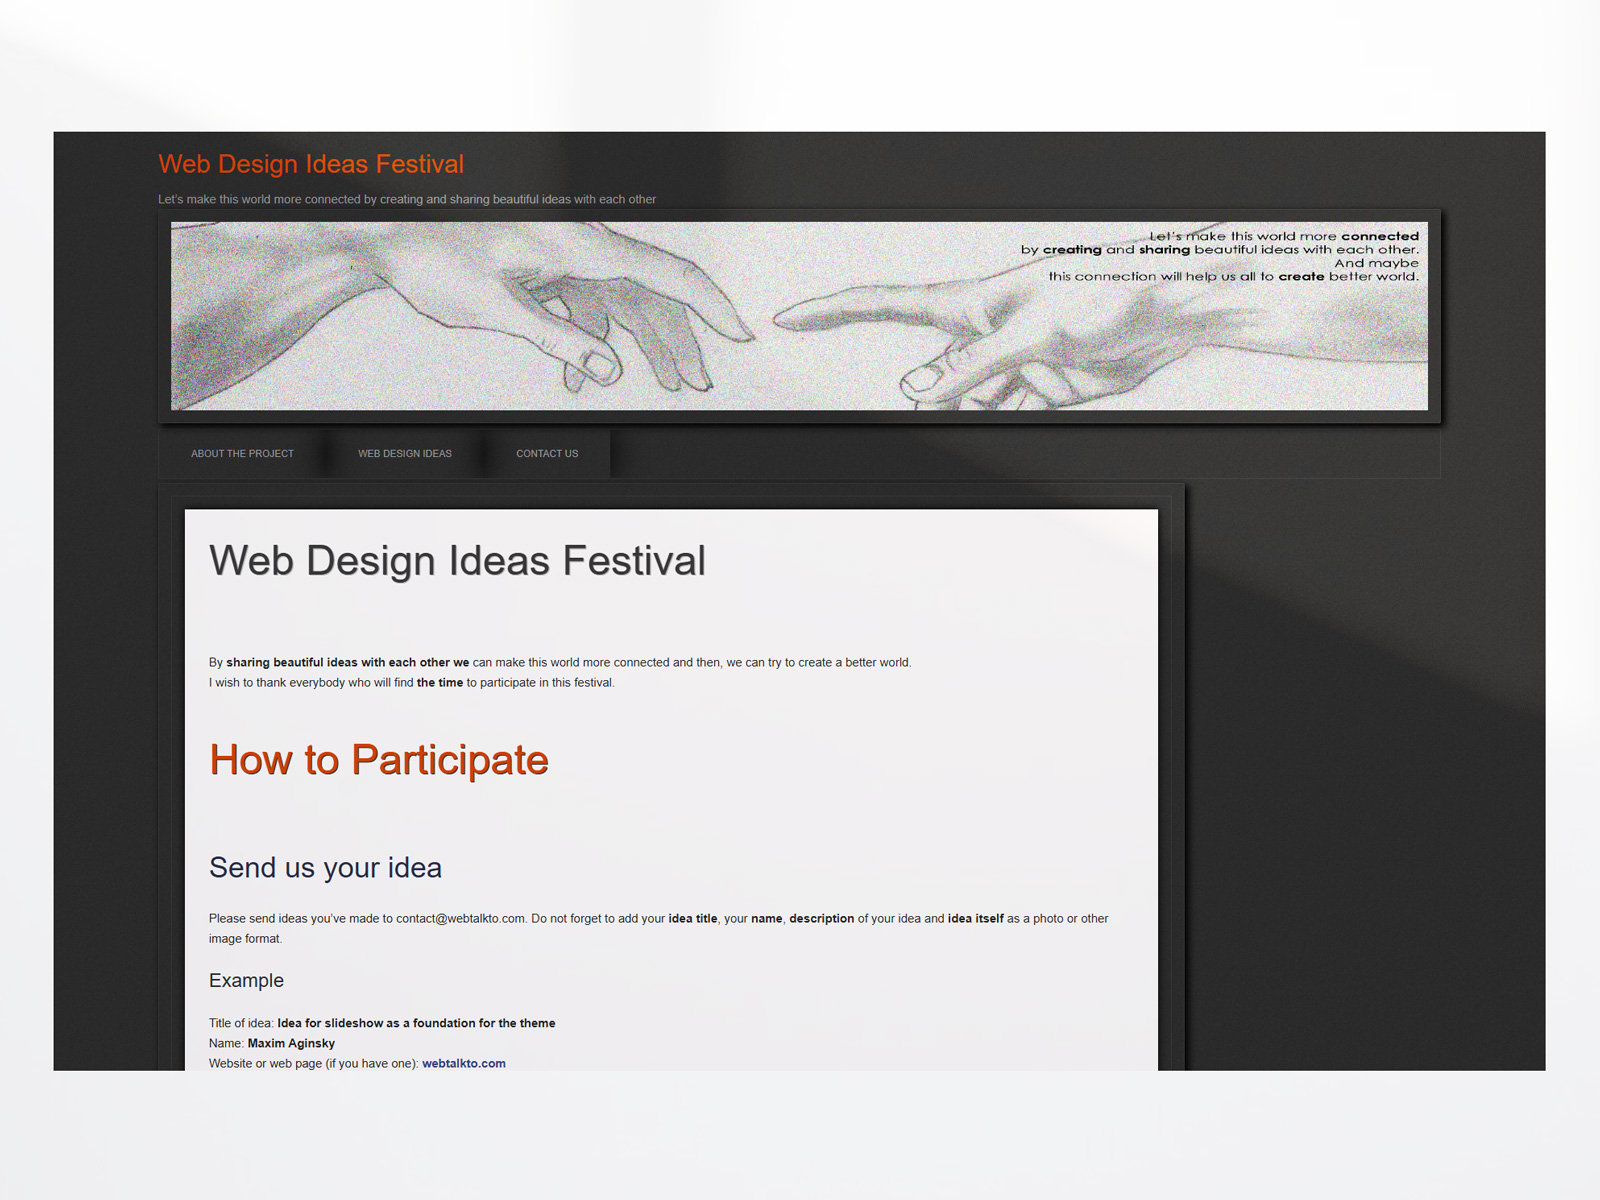Image resolution: width=1600 pixels, height=1200 pixels.
Task: Click the bold phrase 'the time'
Action: 439,682
